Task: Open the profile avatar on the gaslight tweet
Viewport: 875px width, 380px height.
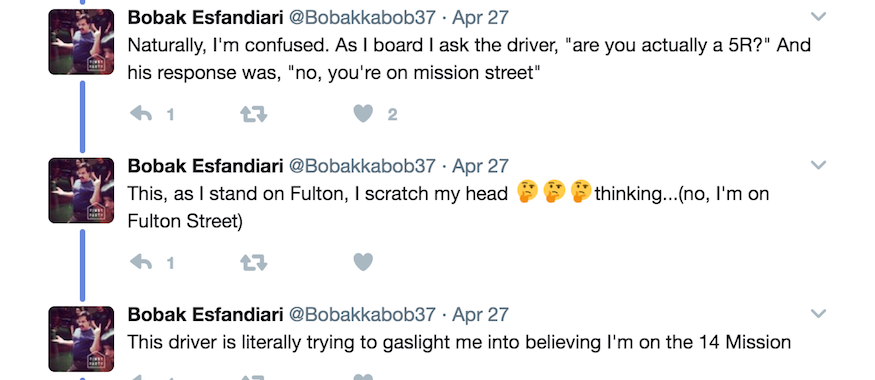Action: tap(81, 339)
